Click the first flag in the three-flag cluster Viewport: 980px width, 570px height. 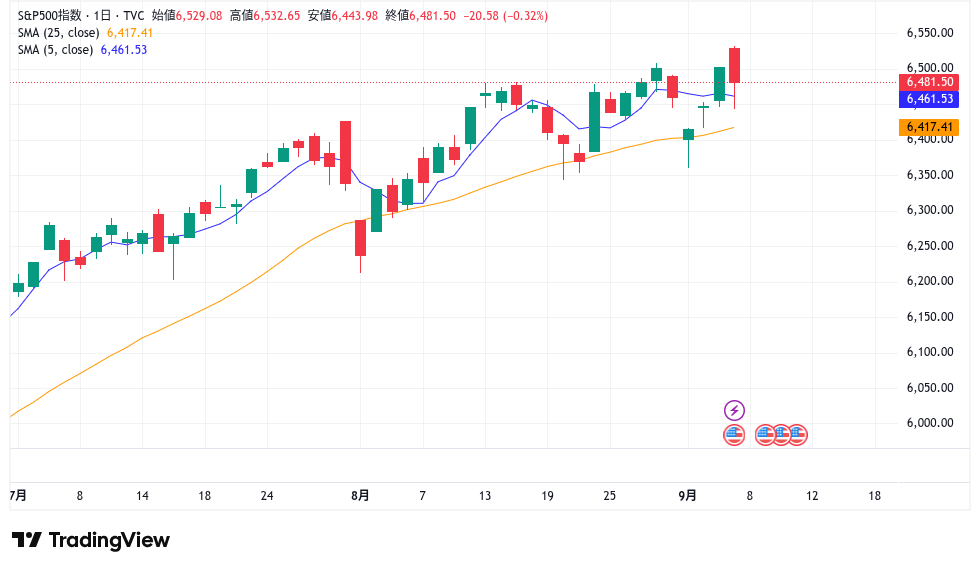pos(765,434)
